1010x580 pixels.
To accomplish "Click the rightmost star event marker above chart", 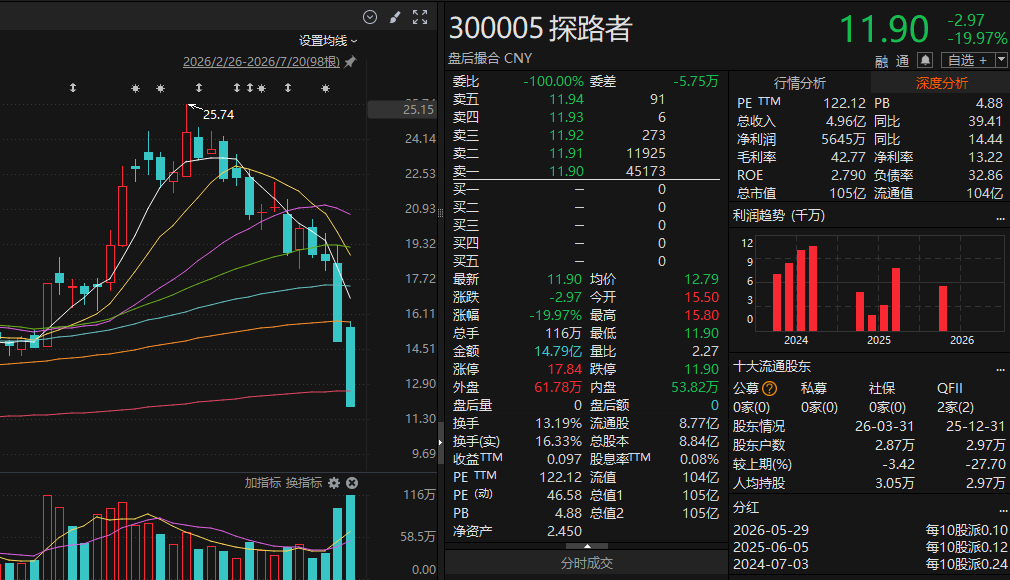I will pyautogui.click(x=325, y=88).
